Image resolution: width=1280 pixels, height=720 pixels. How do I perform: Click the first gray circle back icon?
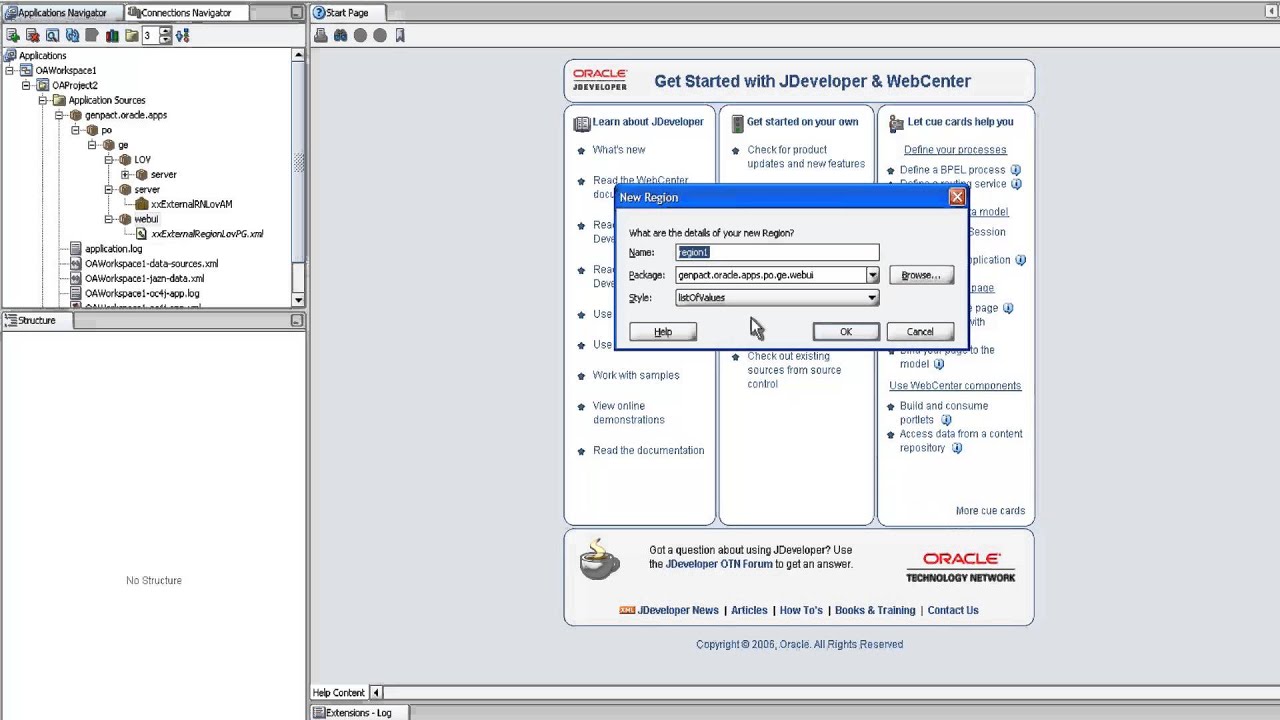click(x=360, y=35)
